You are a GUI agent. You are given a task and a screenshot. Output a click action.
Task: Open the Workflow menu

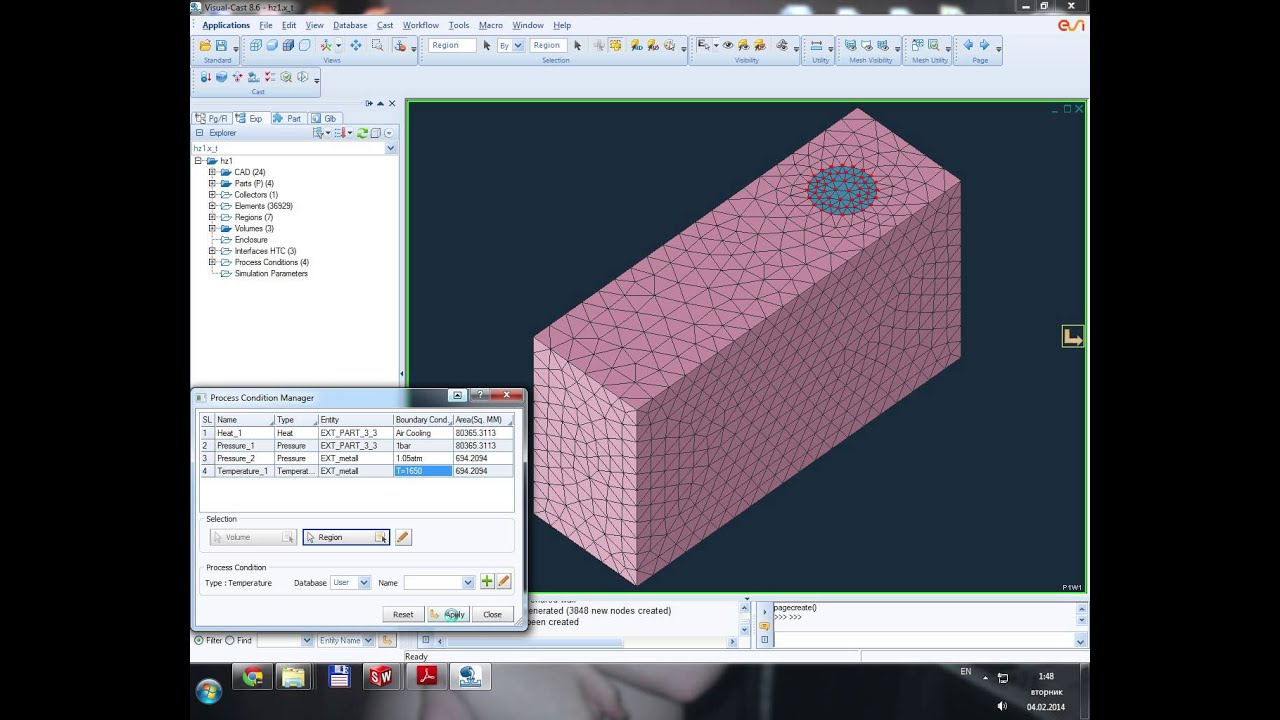click(421, 25)
